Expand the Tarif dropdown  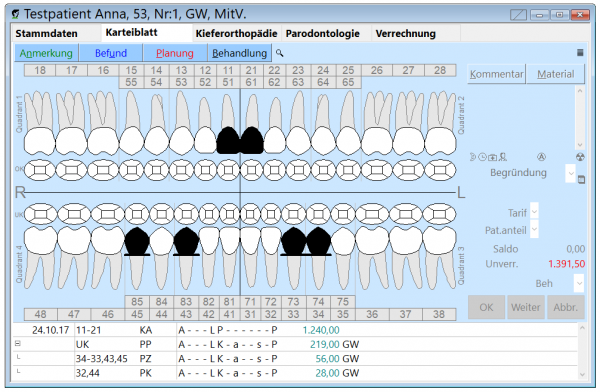coord(534,211)
